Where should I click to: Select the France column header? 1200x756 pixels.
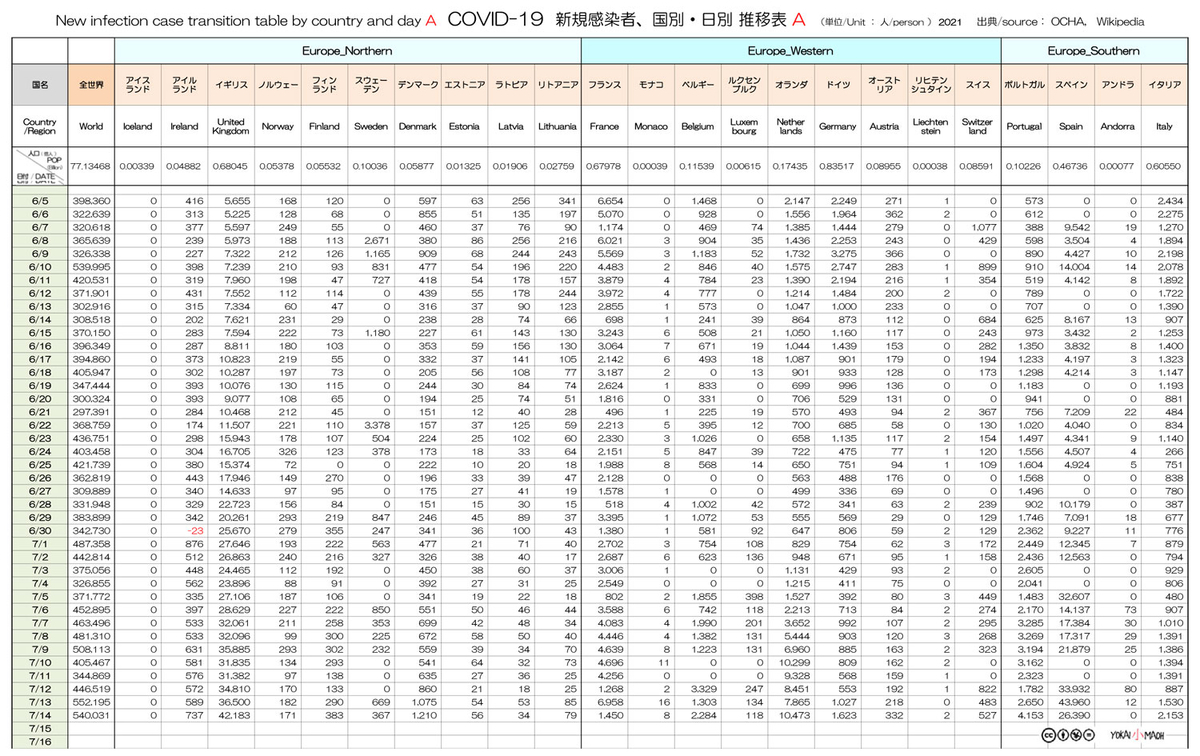[x=604, y=127]
